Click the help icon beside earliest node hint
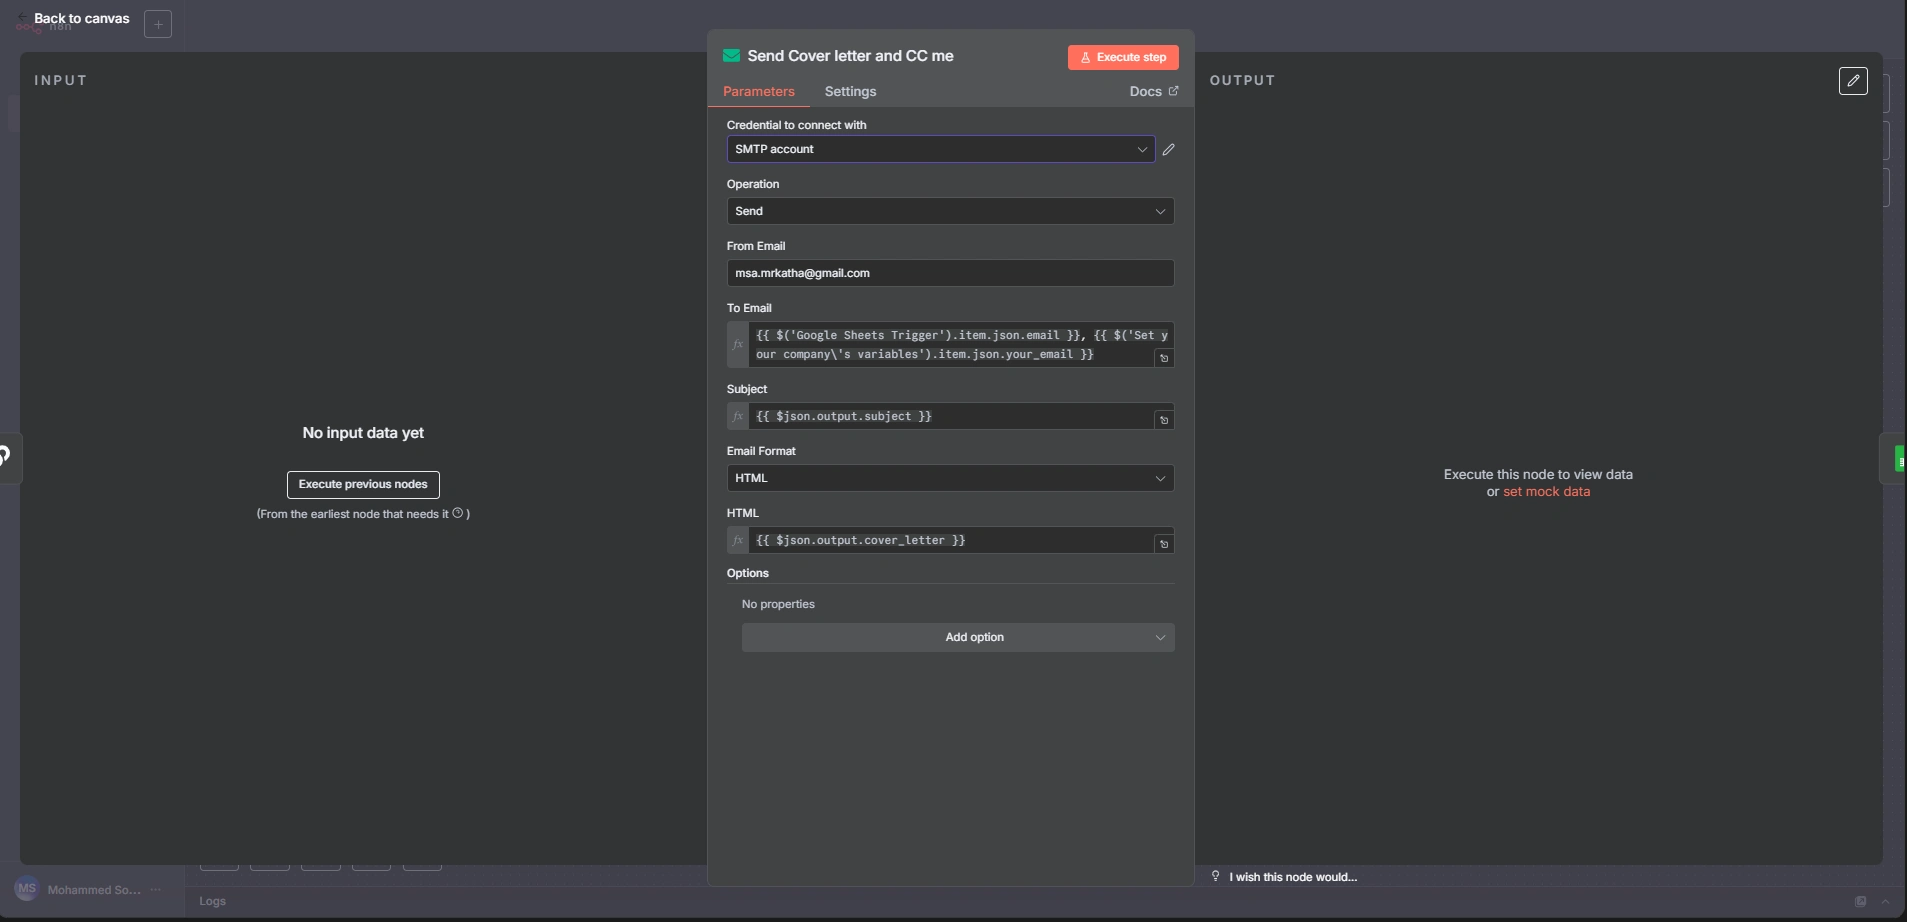This screenshot has width=1907, height=922. (458, 513)
